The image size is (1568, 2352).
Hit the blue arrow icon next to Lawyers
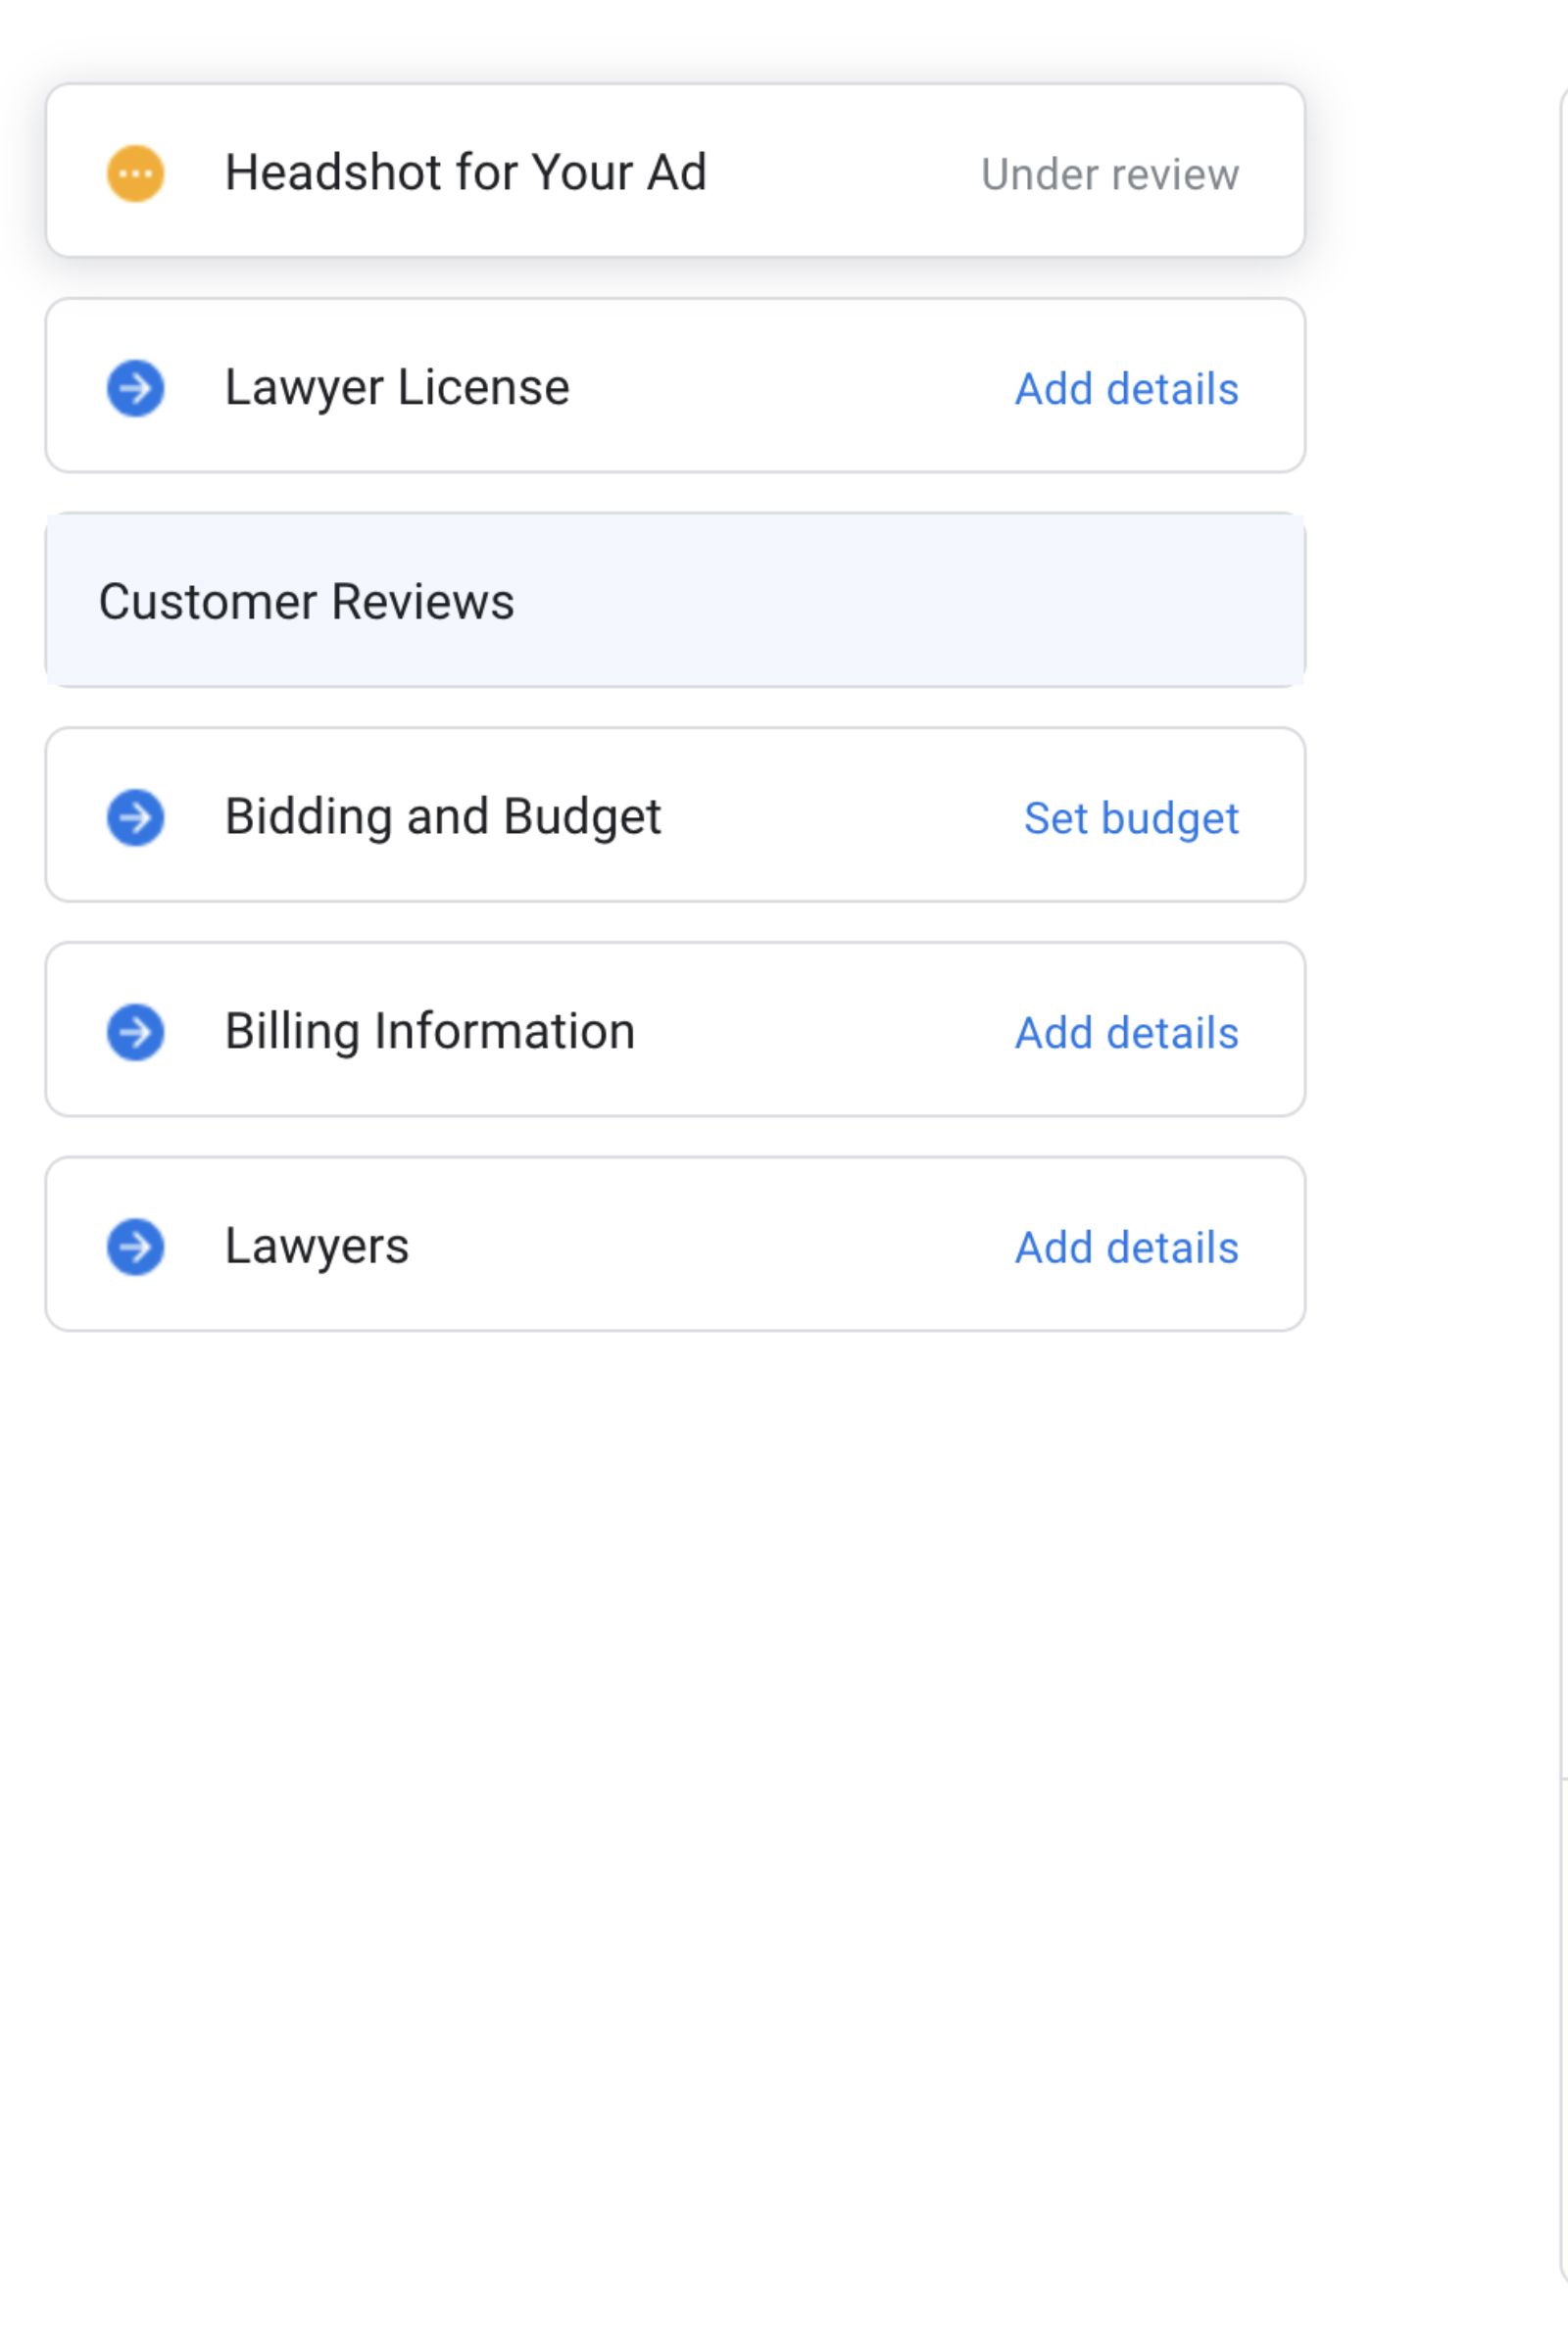coord(135,1246)
